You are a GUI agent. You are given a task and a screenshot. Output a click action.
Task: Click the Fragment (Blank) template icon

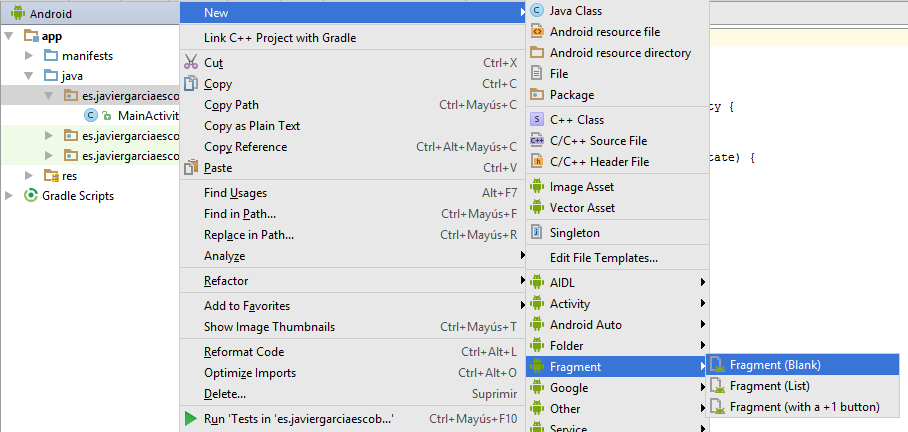(x=717, y=365)
